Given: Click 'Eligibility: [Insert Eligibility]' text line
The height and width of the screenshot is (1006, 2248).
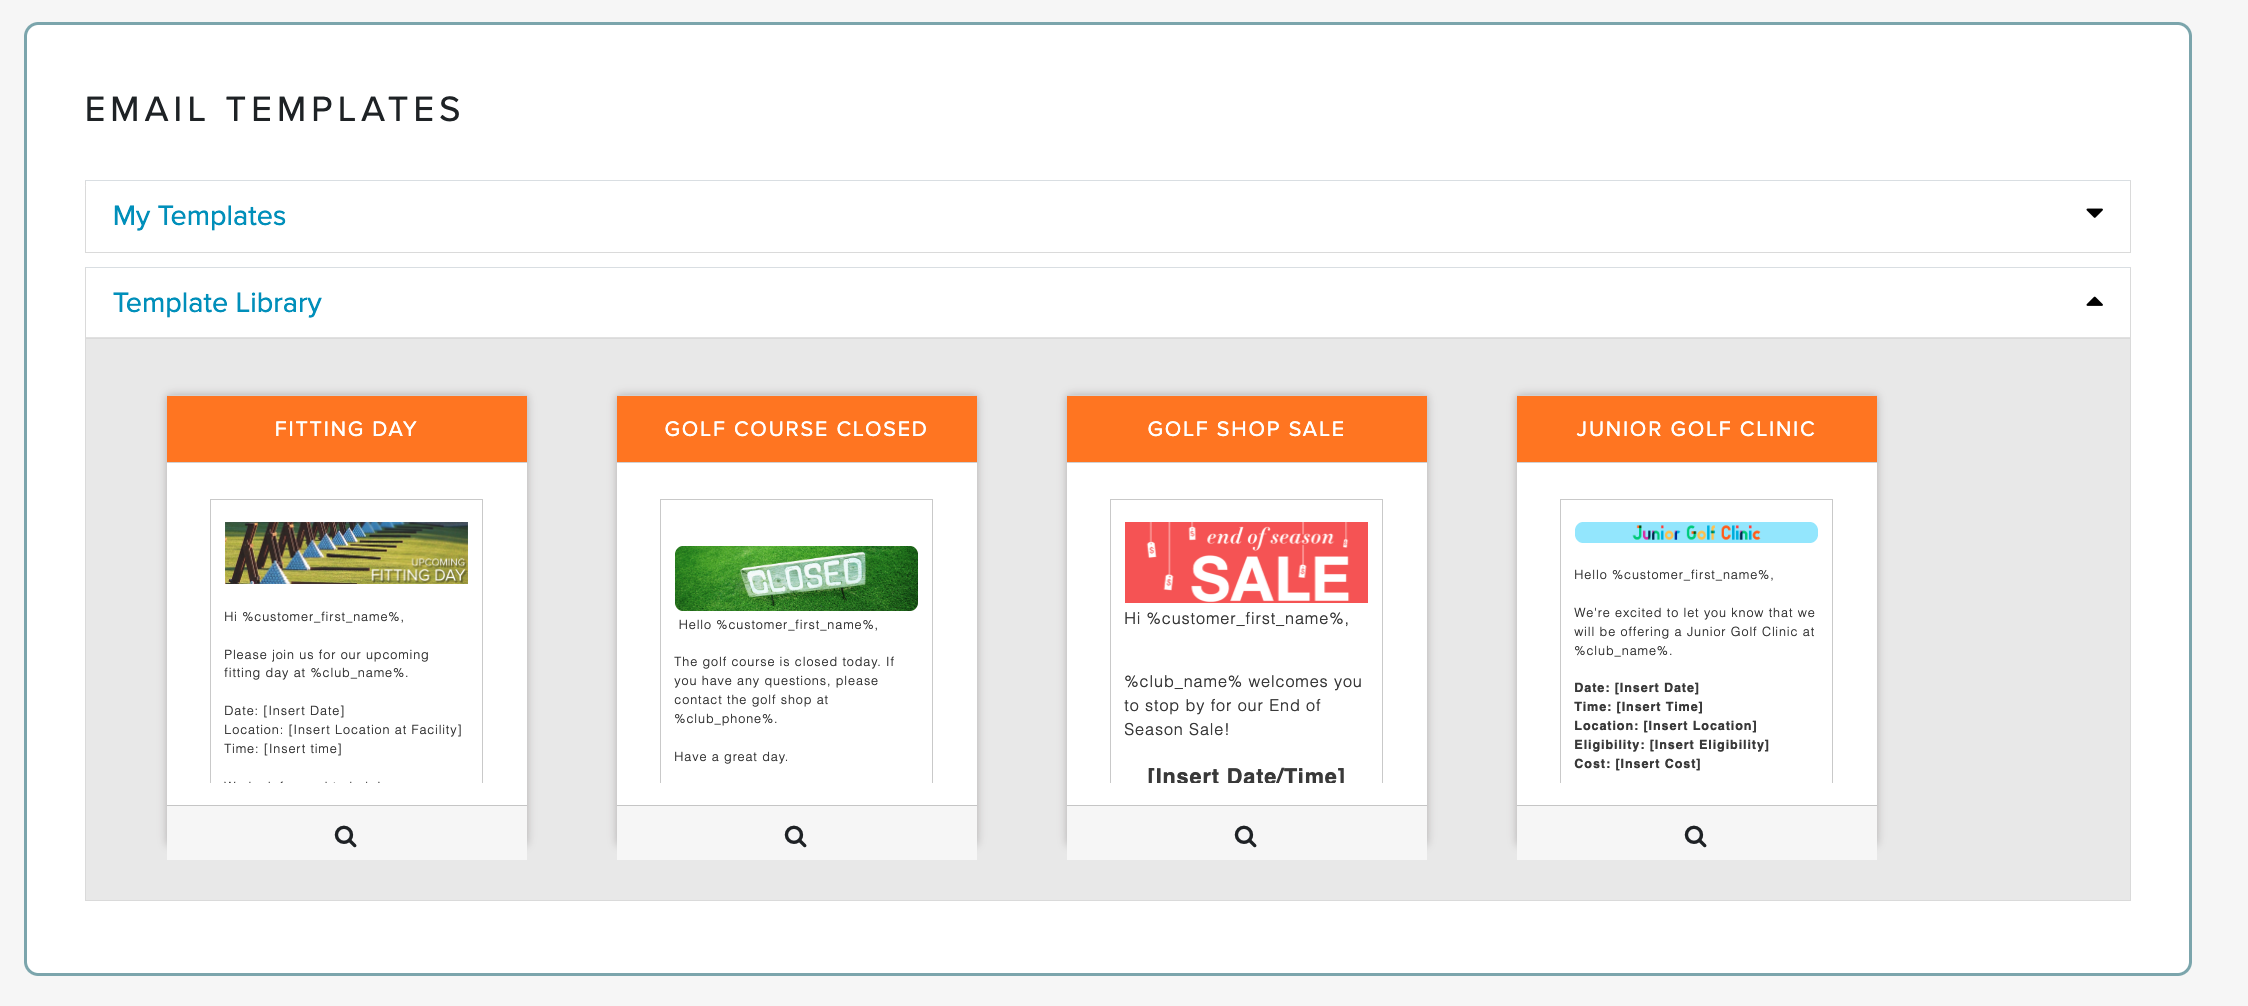Looking at the screenshot, I should (1671, 745).
